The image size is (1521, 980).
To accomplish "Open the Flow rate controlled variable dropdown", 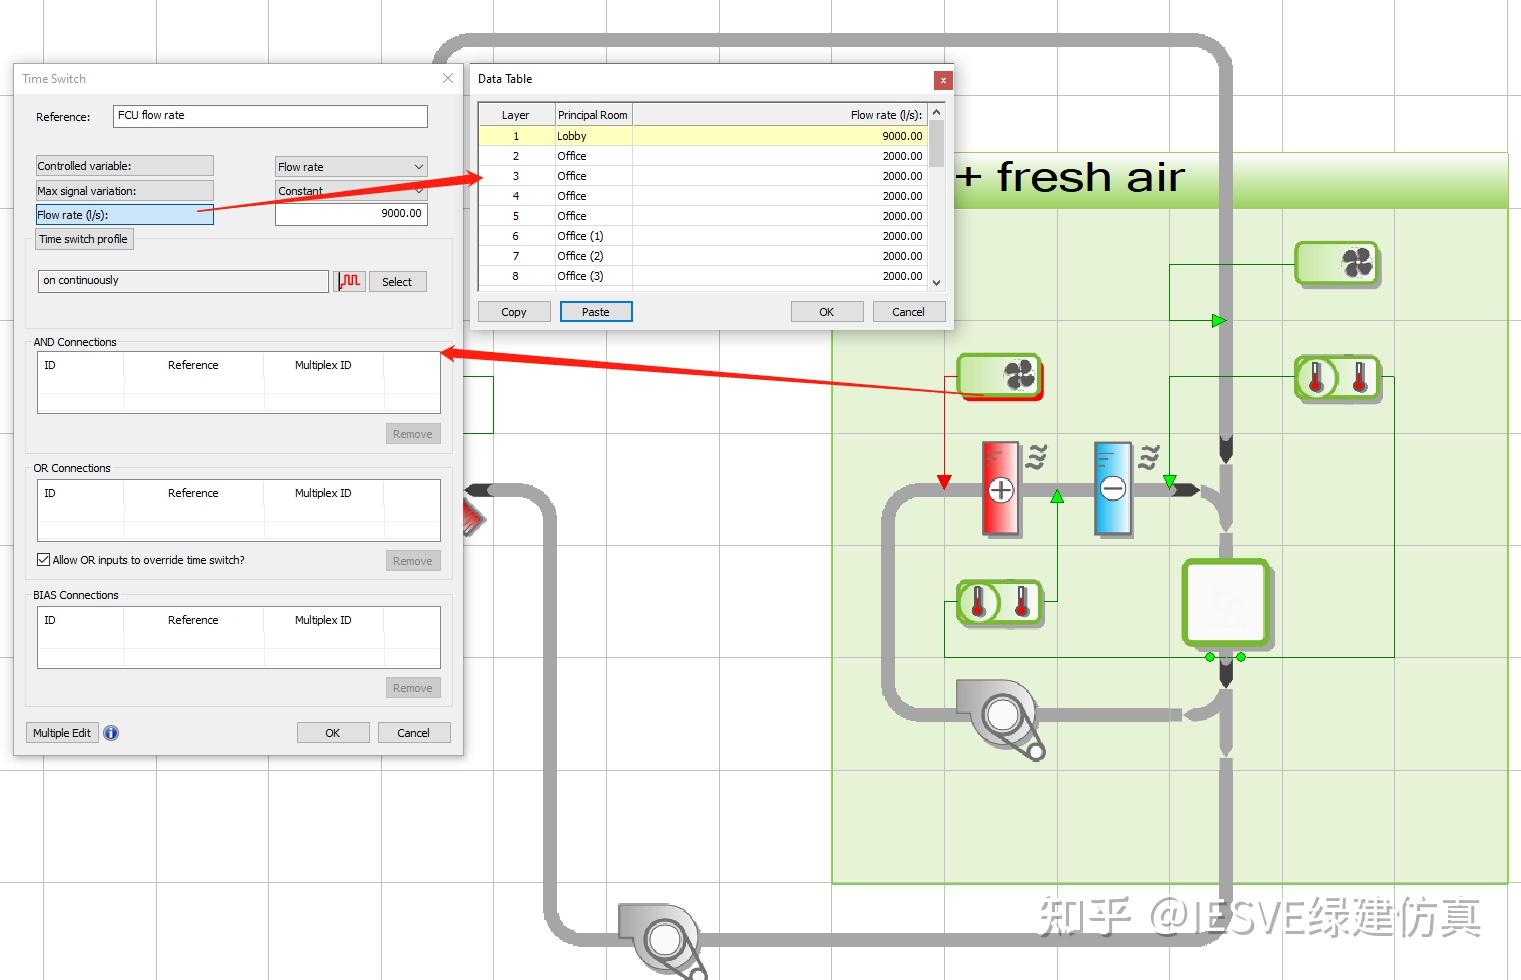I will tap(352, 167).
